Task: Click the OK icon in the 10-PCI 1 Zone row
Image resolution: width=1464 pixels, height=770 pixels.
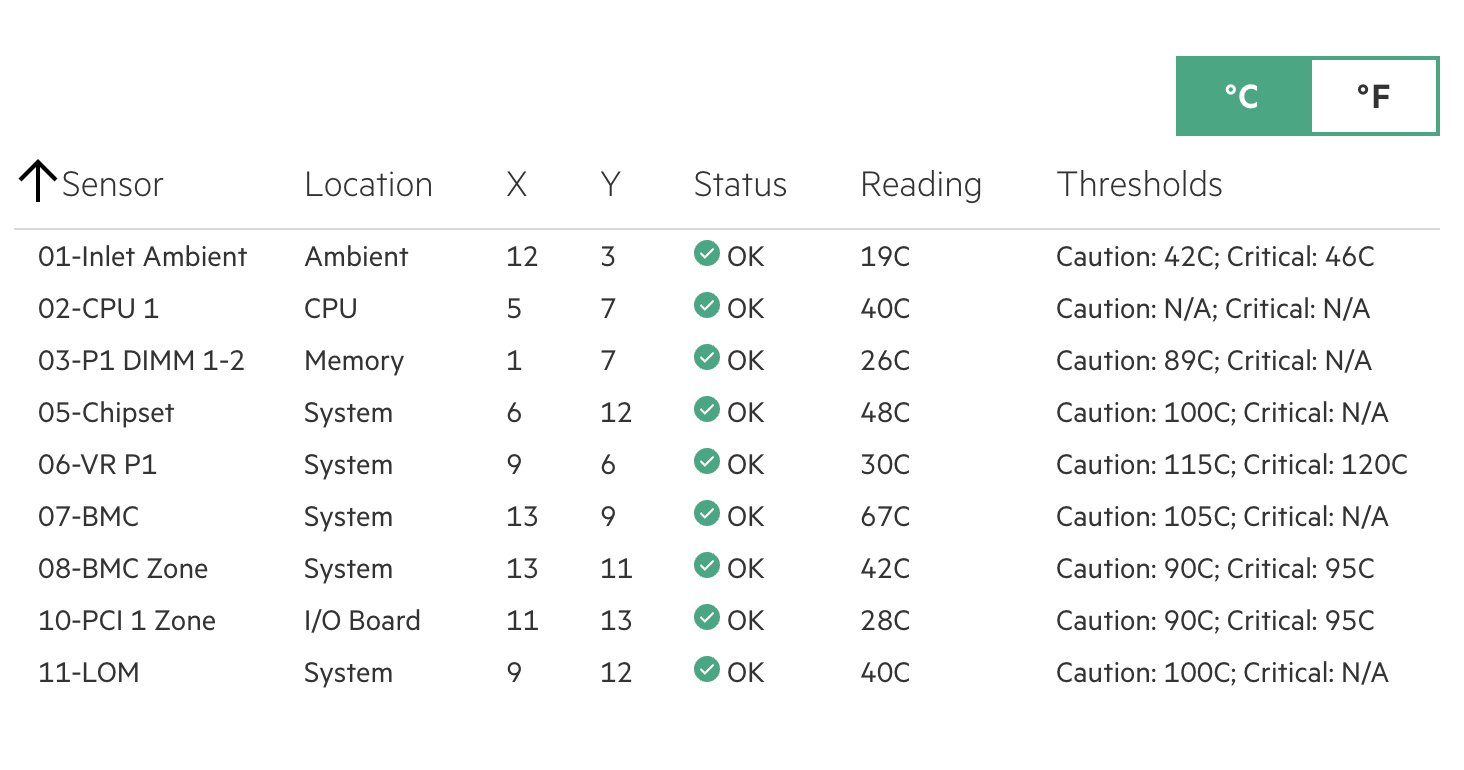Action: point(707,618)
